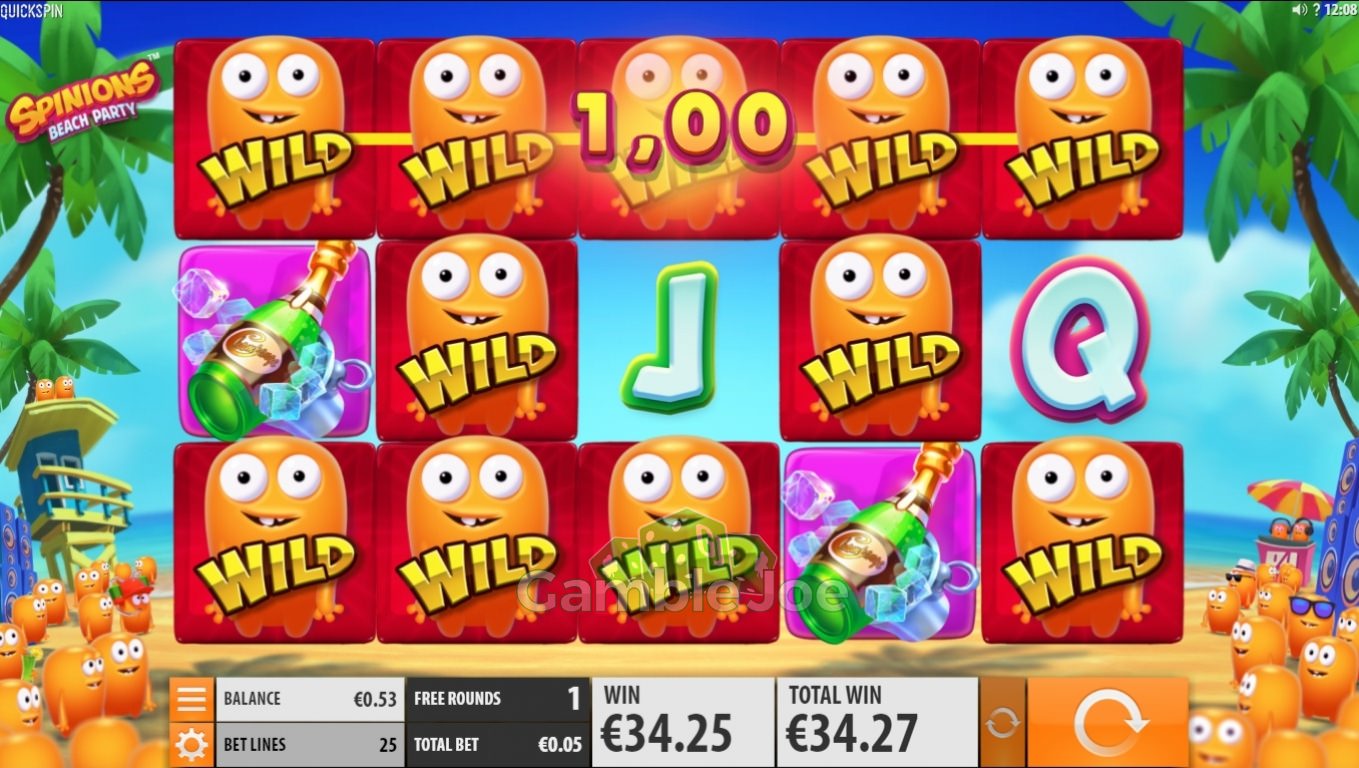Open help with the question mark icon
The width and height of the screenshot is (1359, 768).
(x=1317, y=10)
